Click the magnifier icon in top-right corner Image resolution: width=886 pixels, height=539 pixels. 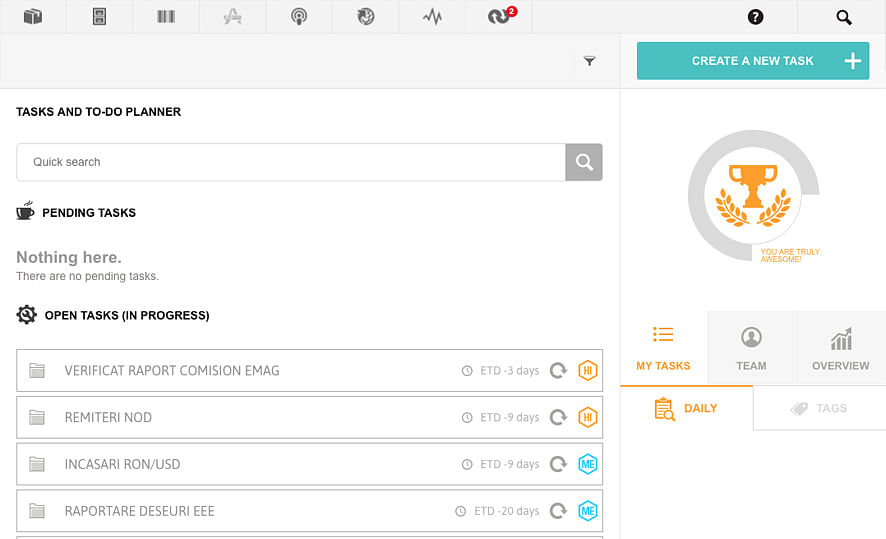844,17
